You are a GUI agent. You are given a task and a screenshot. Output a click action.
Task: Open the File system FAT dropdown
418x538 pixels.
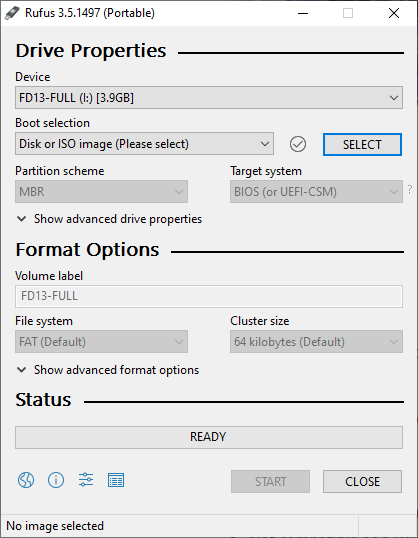tap(101, 341)
